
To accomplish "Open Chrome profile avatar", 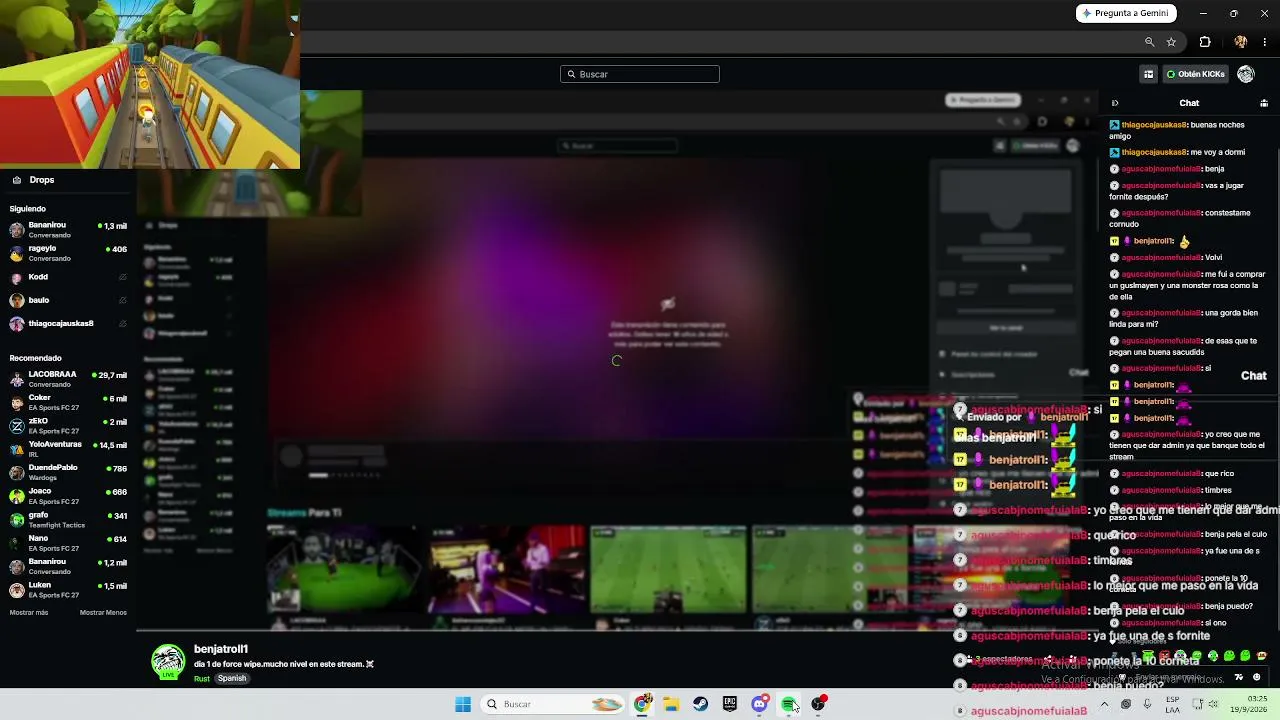I will 1241,42.
